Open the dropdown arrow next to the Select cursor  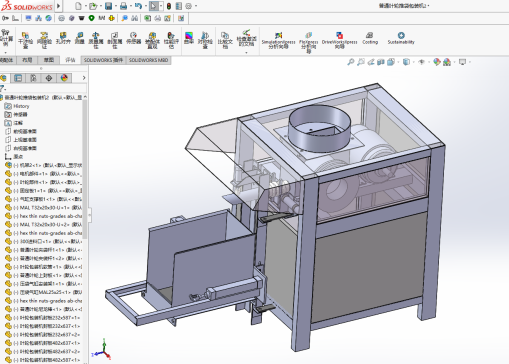(161, 6)
